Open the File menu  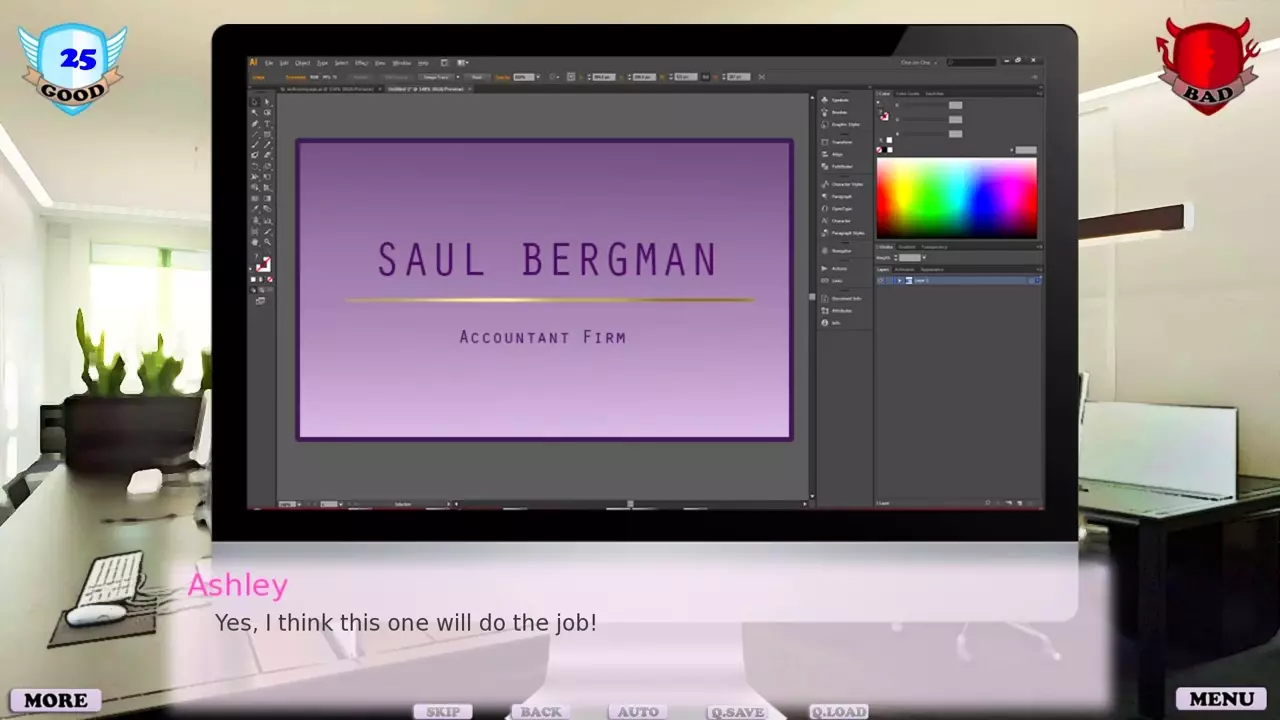tap(269, 63)
